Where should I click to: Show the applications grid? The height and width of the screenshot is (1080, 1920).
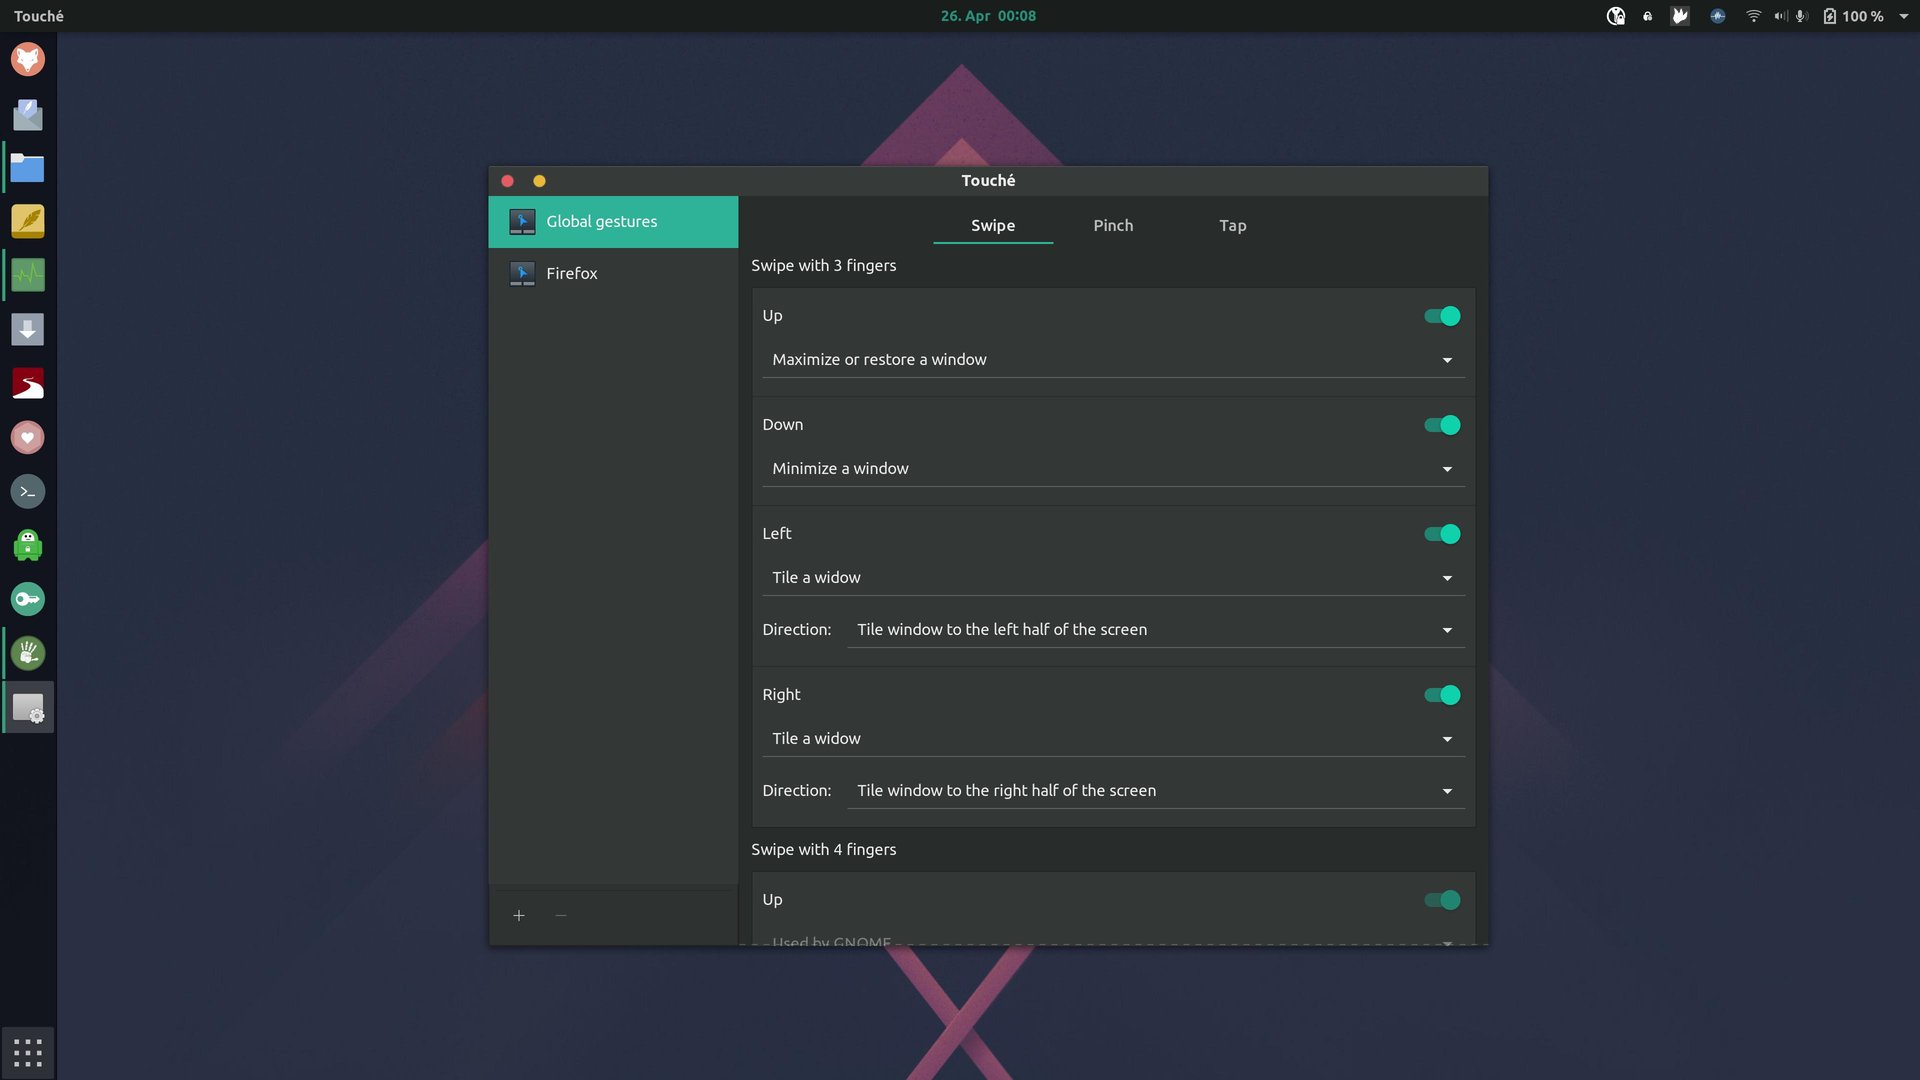pyautogui.click(x=27, y=1052)
